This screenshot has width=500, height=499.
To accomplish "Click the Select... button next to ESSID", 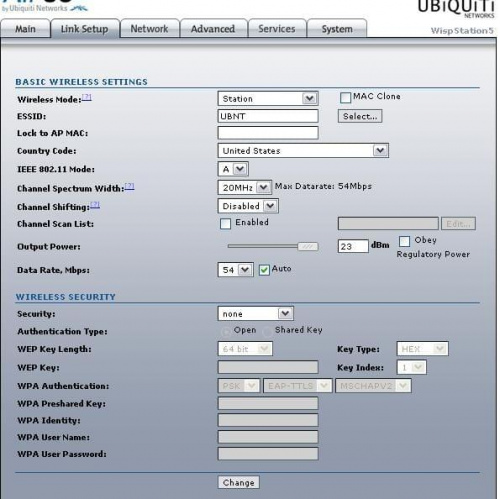I will [x=360, y=116].
